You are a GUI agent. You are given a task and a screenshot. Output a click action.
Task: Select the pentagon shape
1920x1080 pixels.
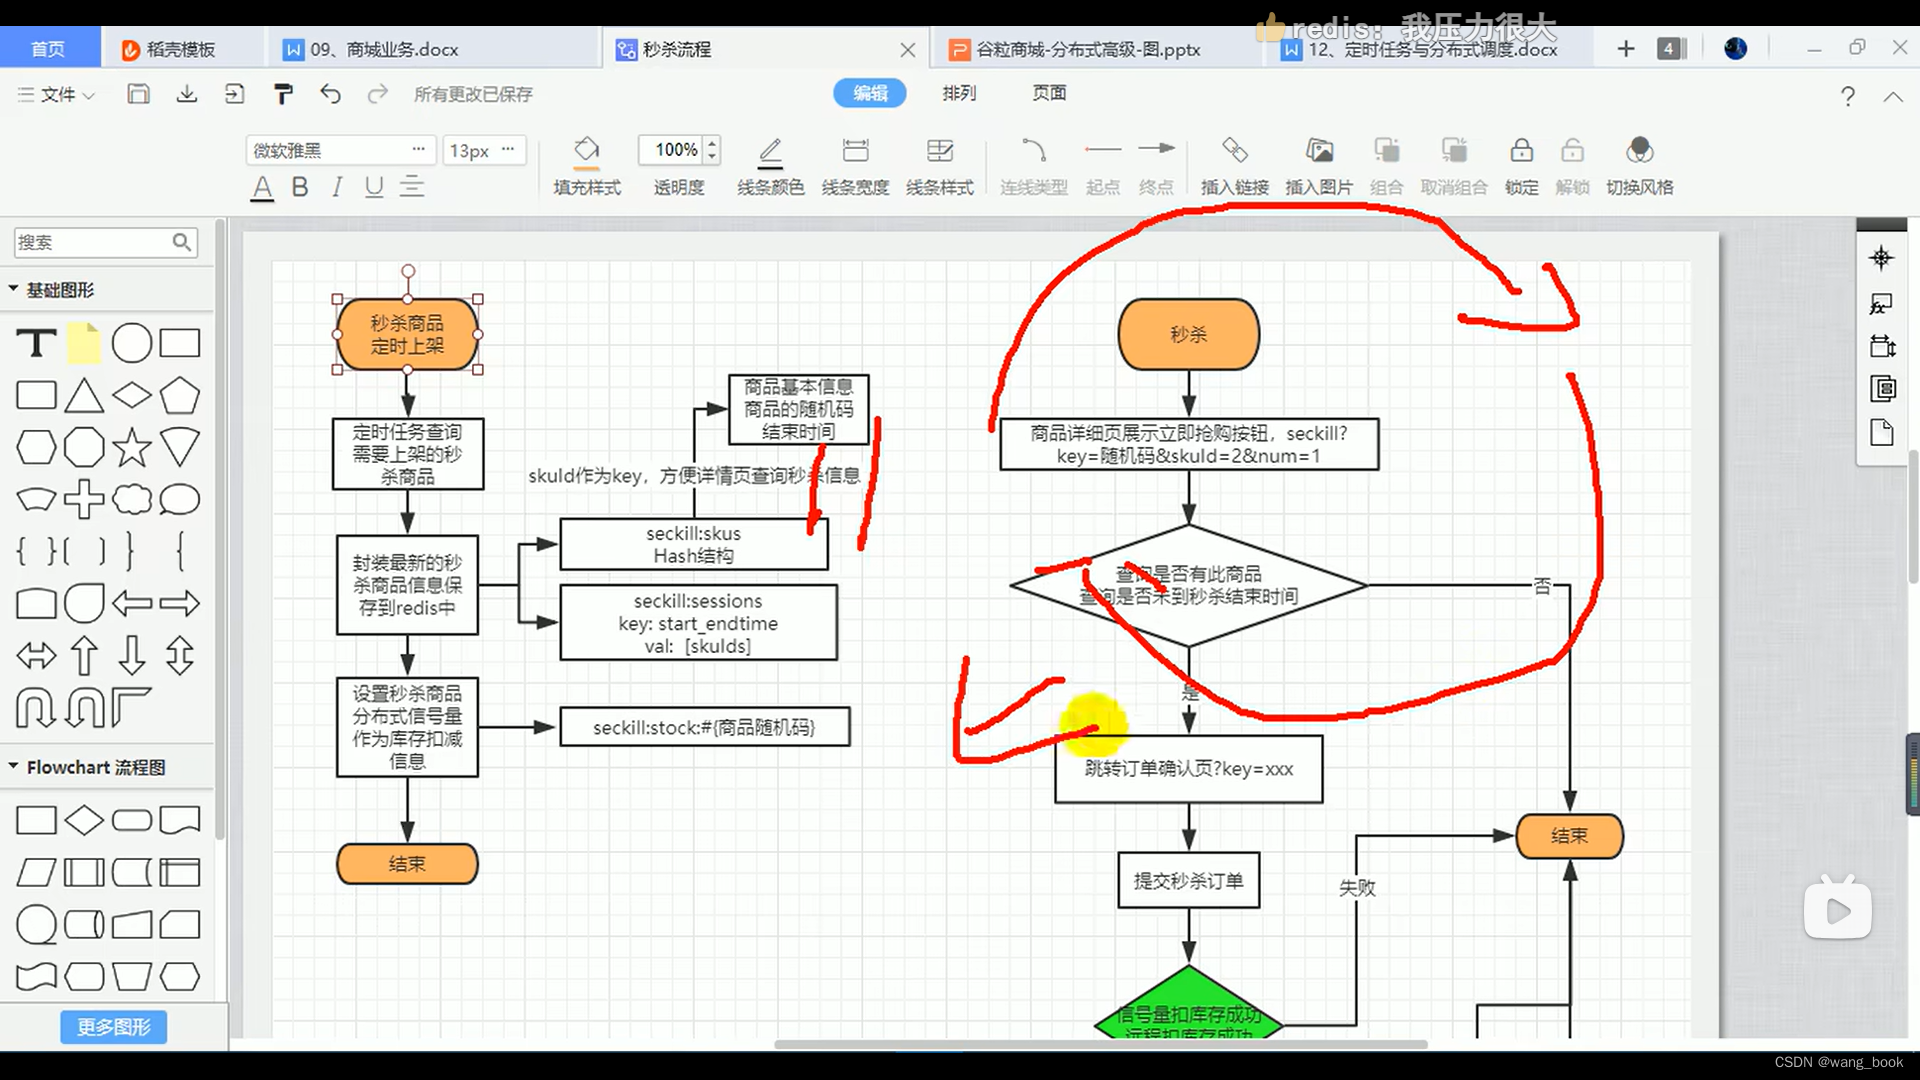coord(180,396)
